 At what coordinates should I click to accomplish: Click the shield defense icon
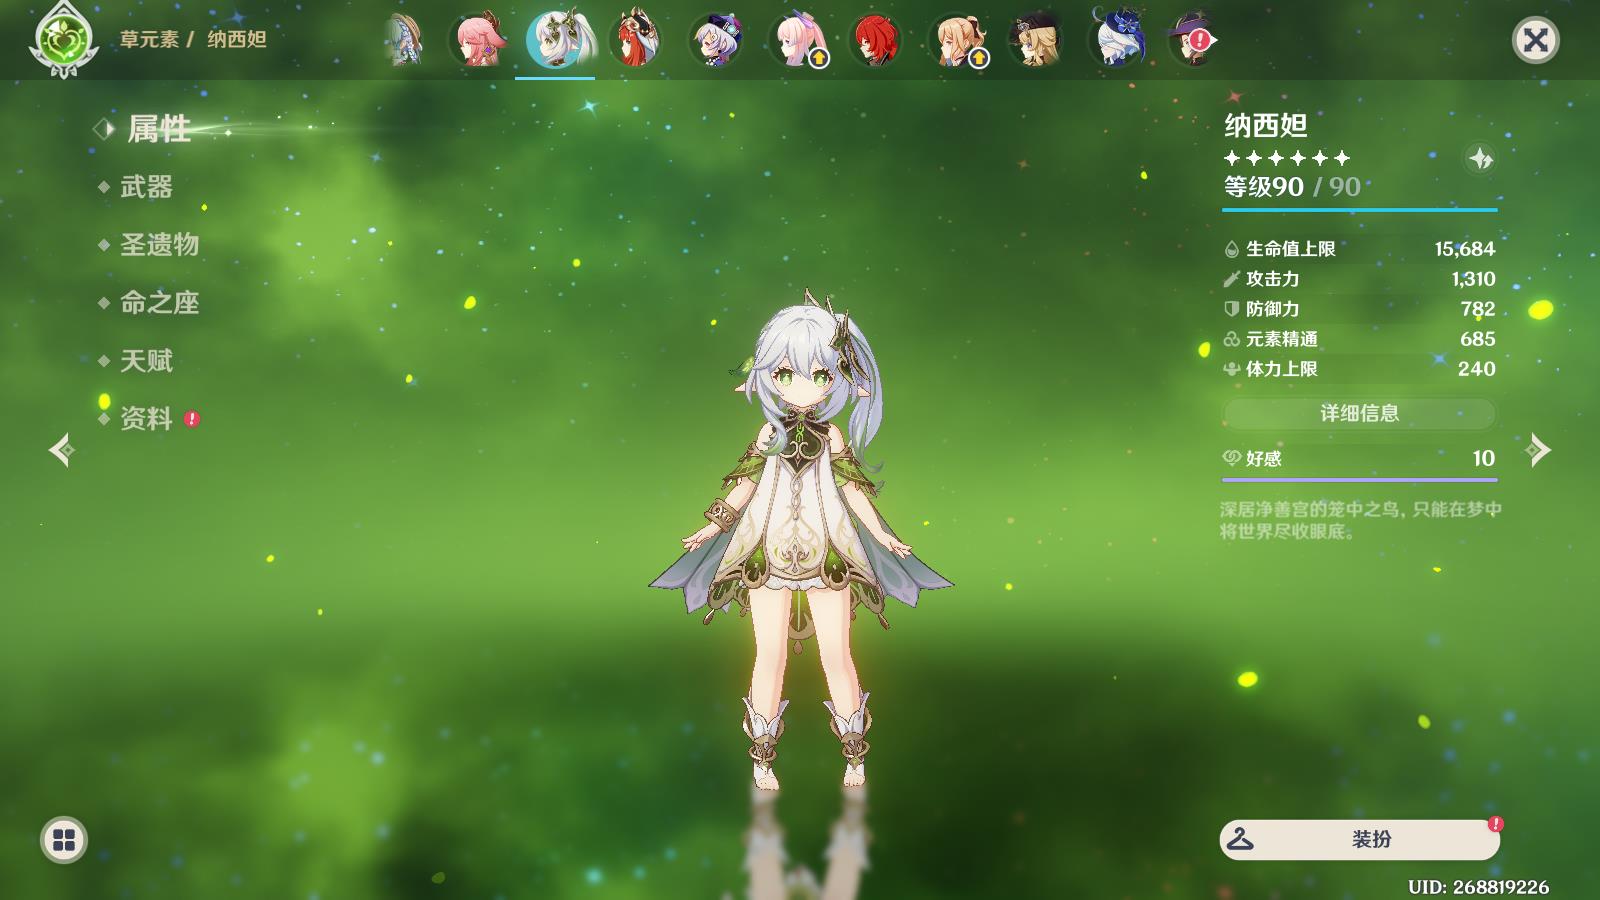1232,309
